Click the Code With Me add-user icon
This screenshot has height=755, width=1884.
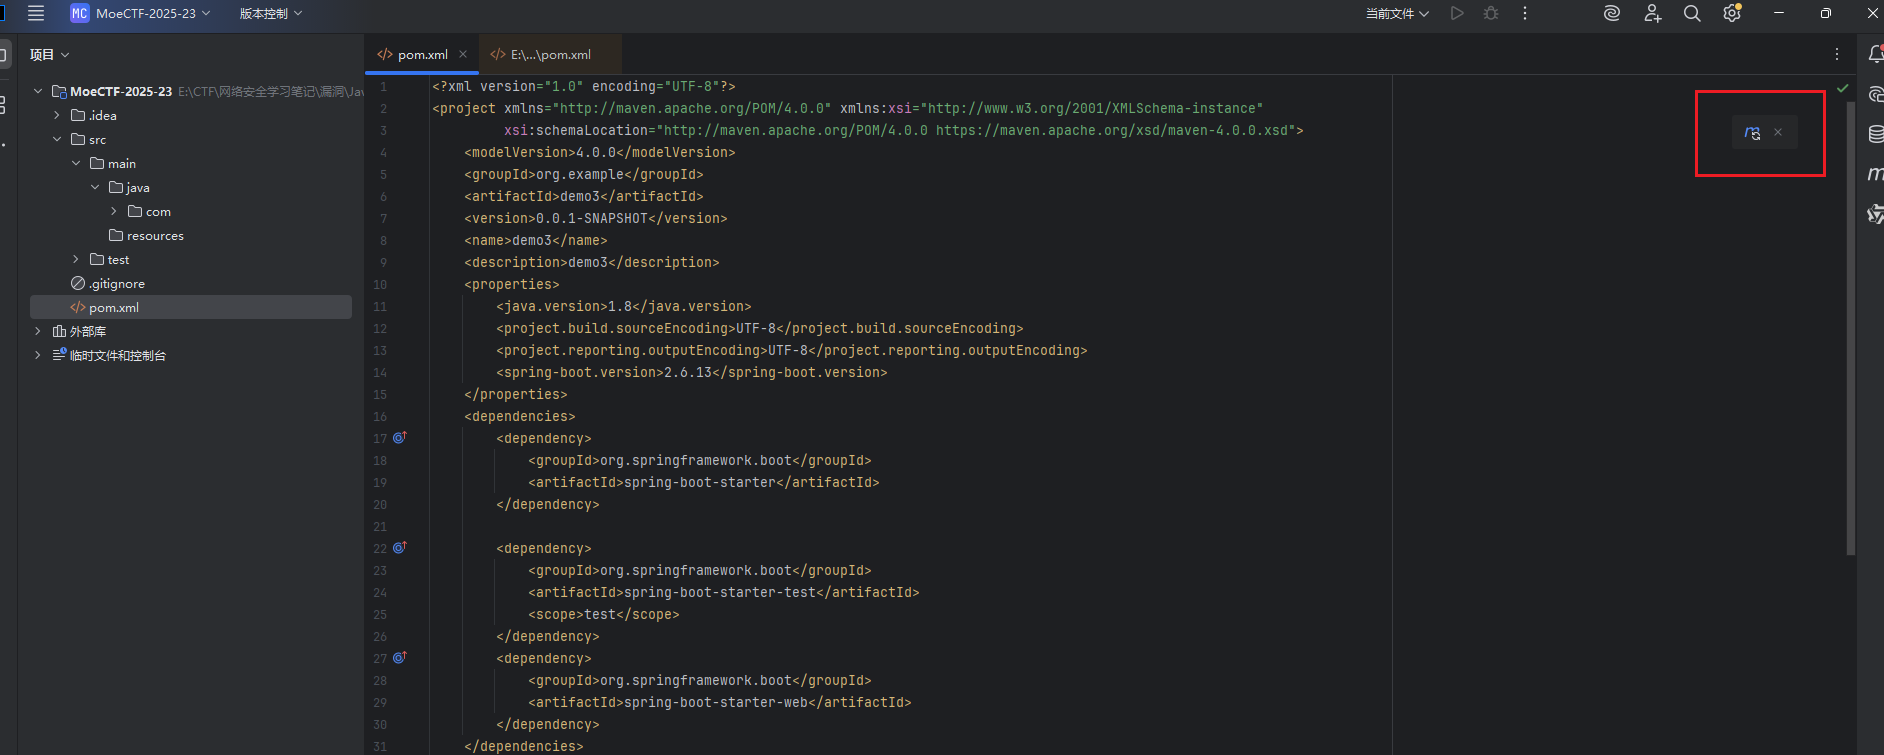1652,13
